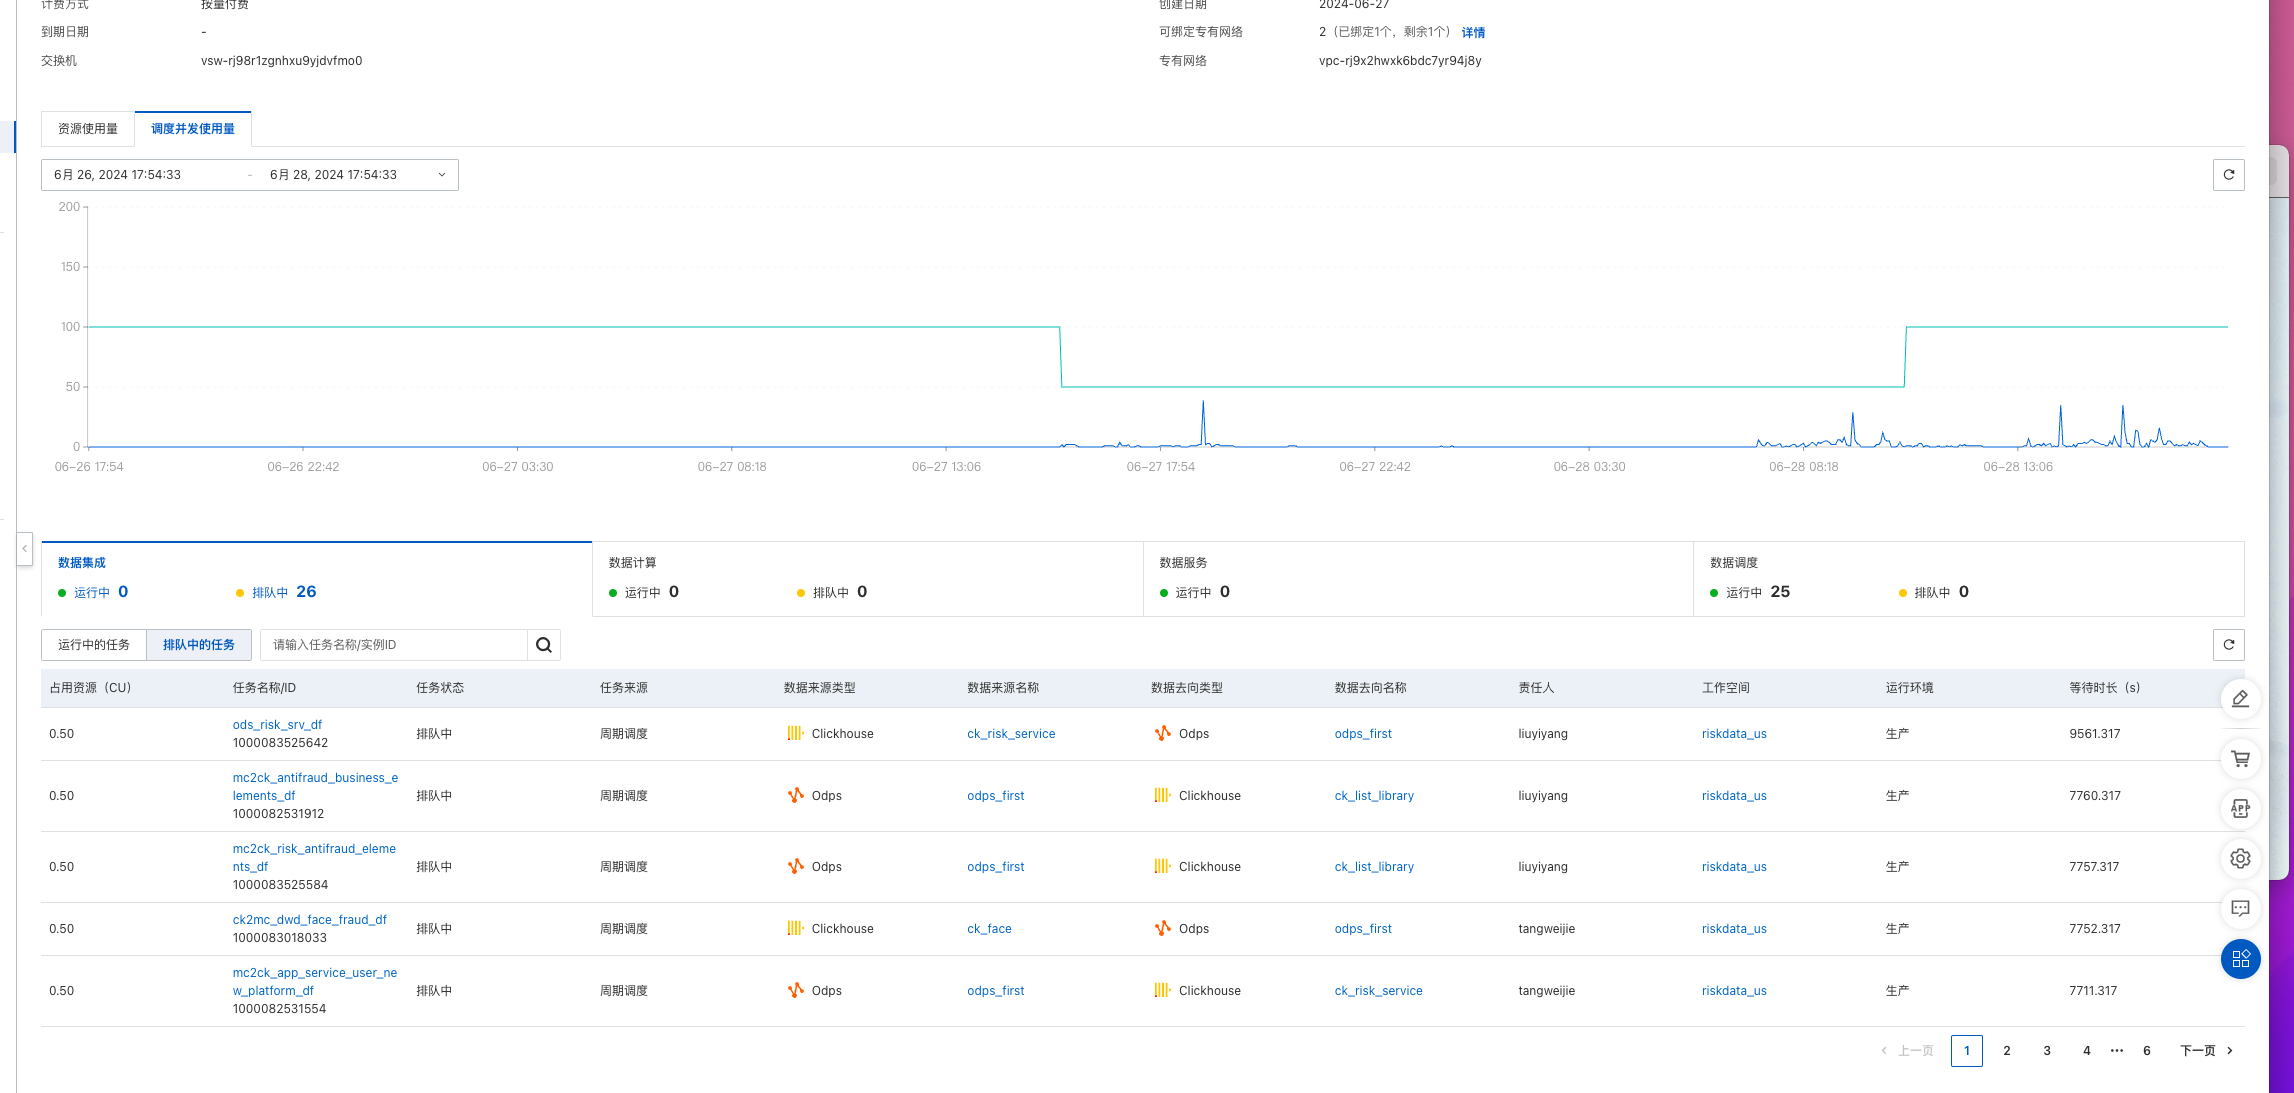Open the edit pencil floating icon
Screen dimensions: 2294x1093
[x=2240, y=699]
